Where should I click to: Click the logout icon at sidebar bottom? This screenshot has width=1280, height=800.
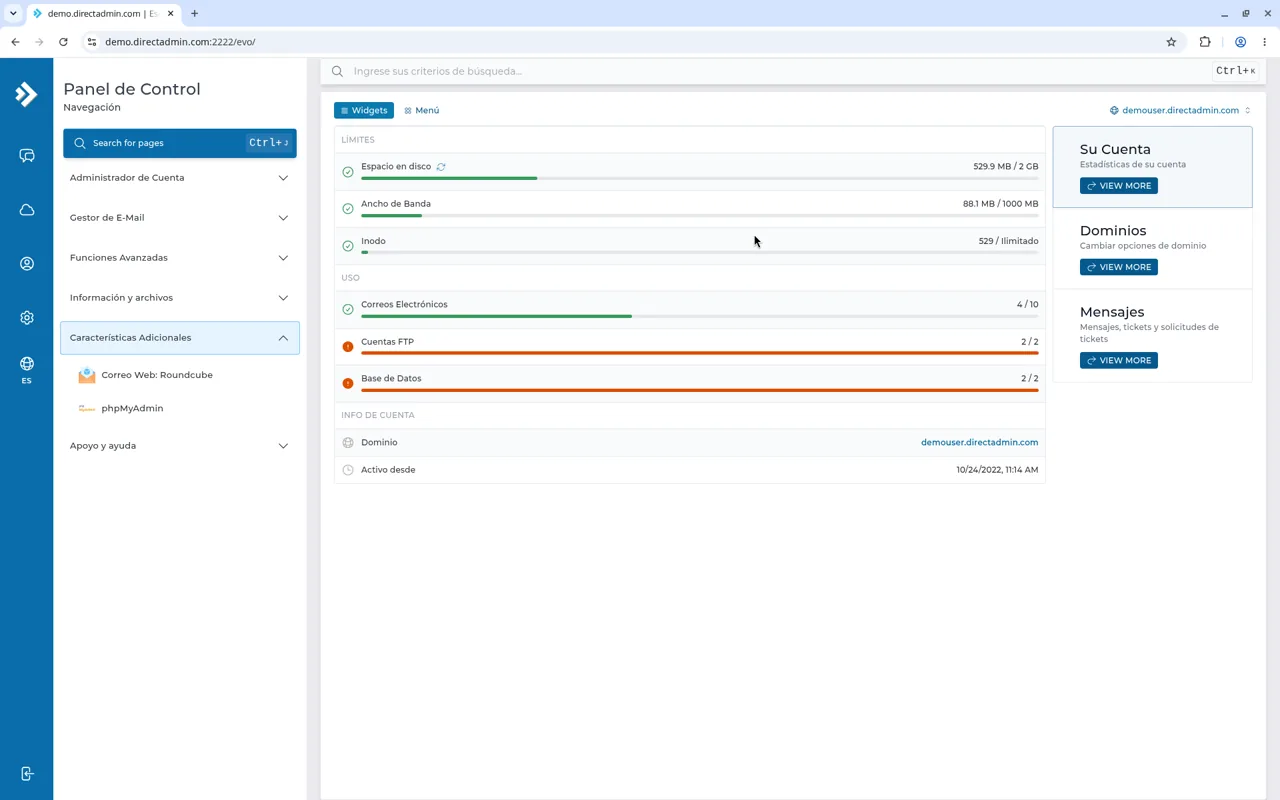(x=27, y=774)
